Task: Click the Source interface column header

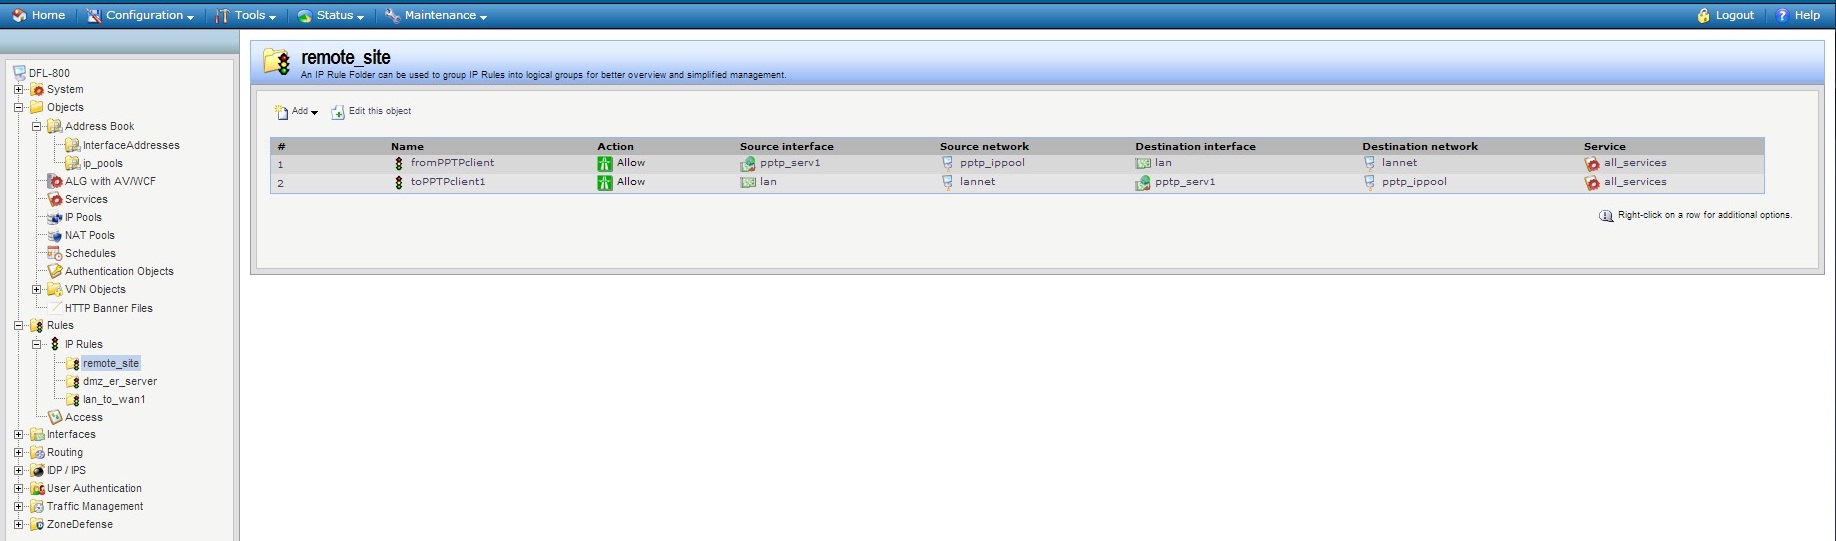Action: pyautogui.click(x=786, y=146)
